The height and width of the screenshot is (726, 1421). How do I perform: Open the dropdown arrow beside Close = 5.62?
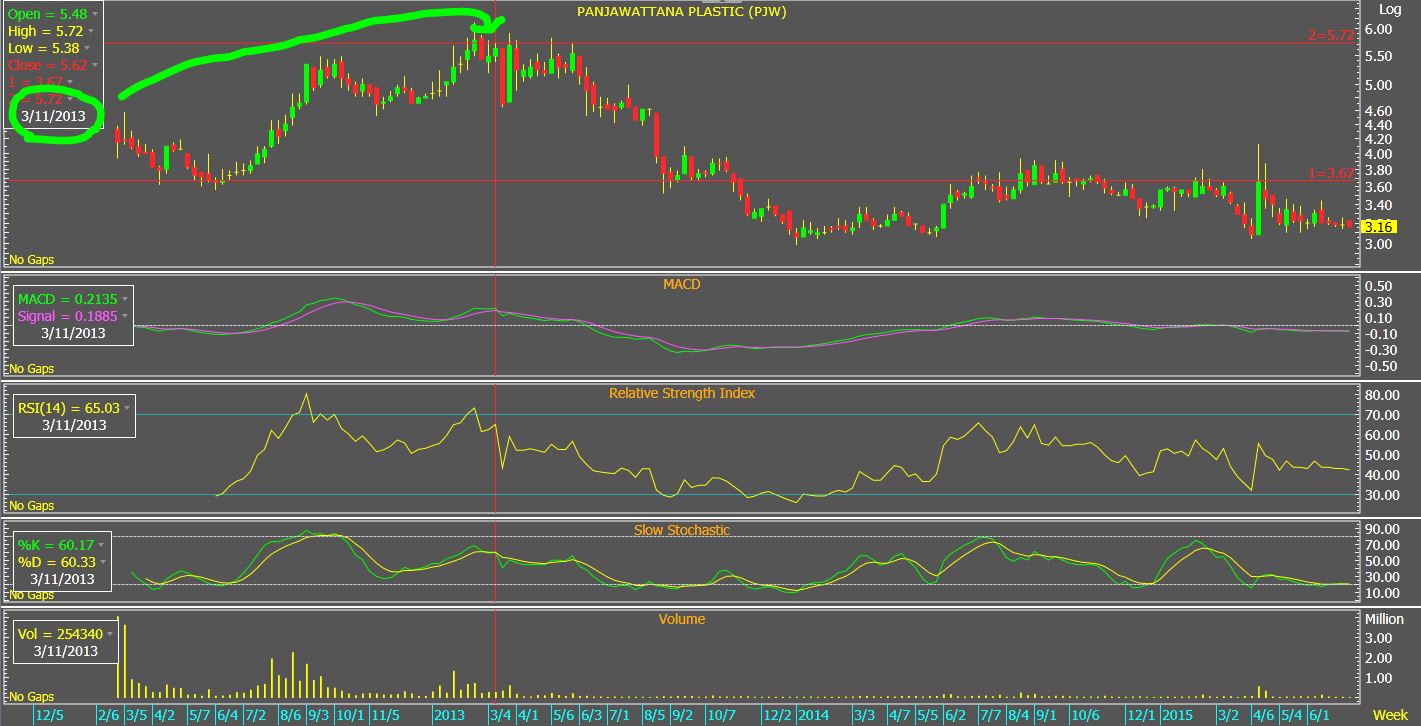tap(95, 64)
